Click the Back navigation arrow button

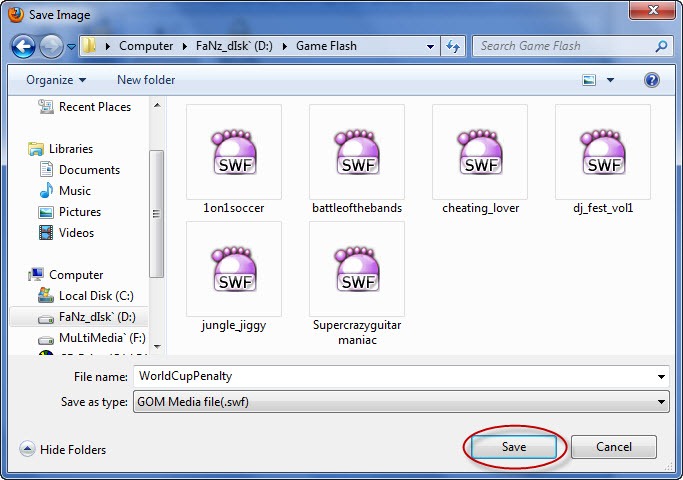(x=23, y=46)
